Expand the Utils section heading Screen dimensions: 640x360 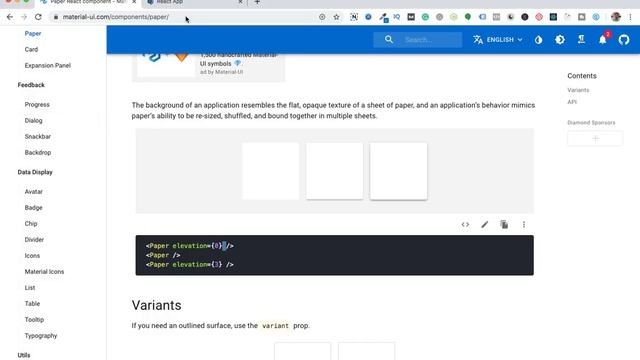point(24,355)
